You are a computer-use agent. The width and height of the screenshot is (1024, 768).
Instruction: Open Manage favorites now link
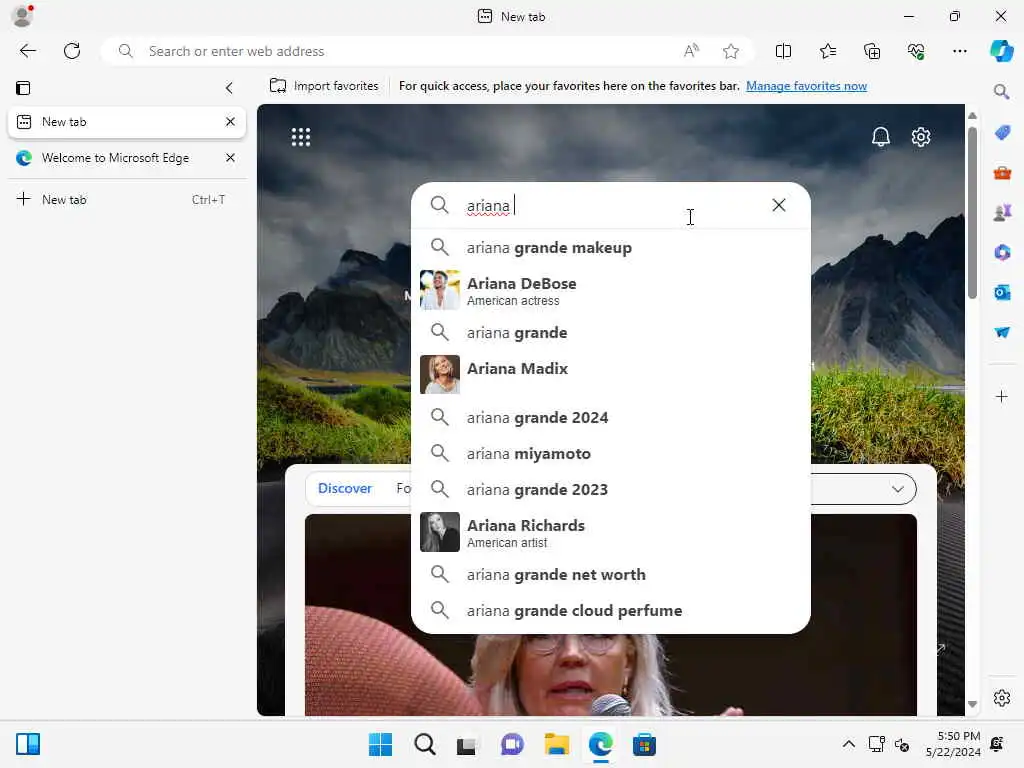(x=806, y=86)
